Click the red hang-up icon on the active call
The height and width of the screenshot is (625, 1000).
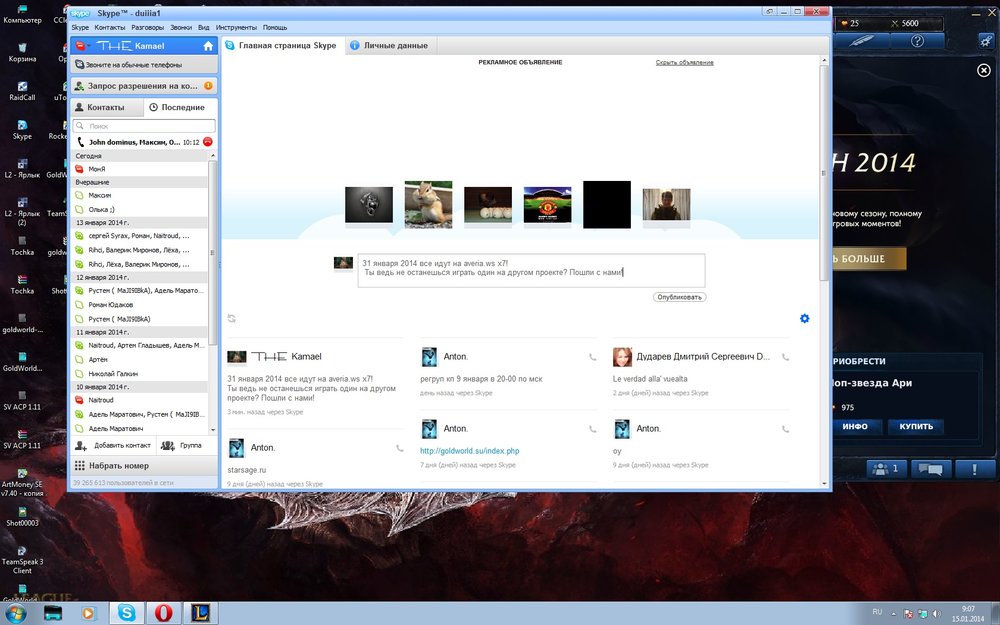coord(208,142)
